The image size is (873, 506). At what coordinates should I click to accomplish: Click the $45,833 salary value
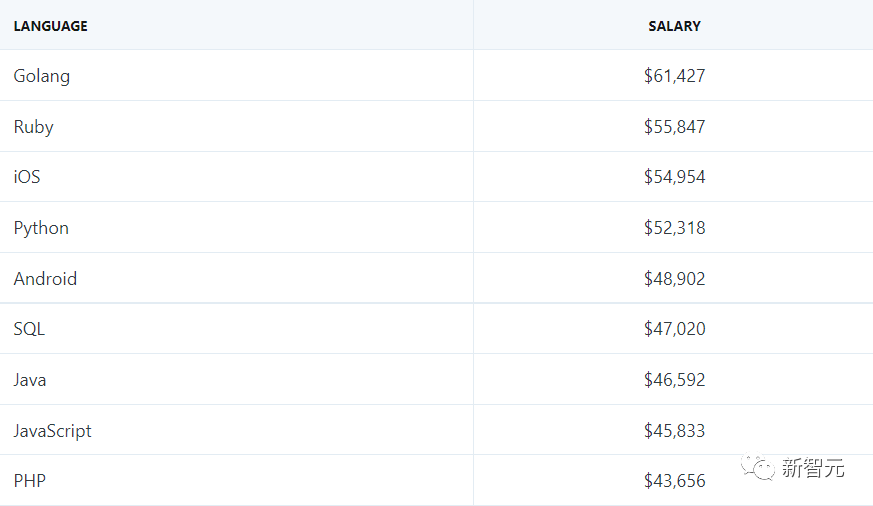pyautogui.click(x=674, y=431)
